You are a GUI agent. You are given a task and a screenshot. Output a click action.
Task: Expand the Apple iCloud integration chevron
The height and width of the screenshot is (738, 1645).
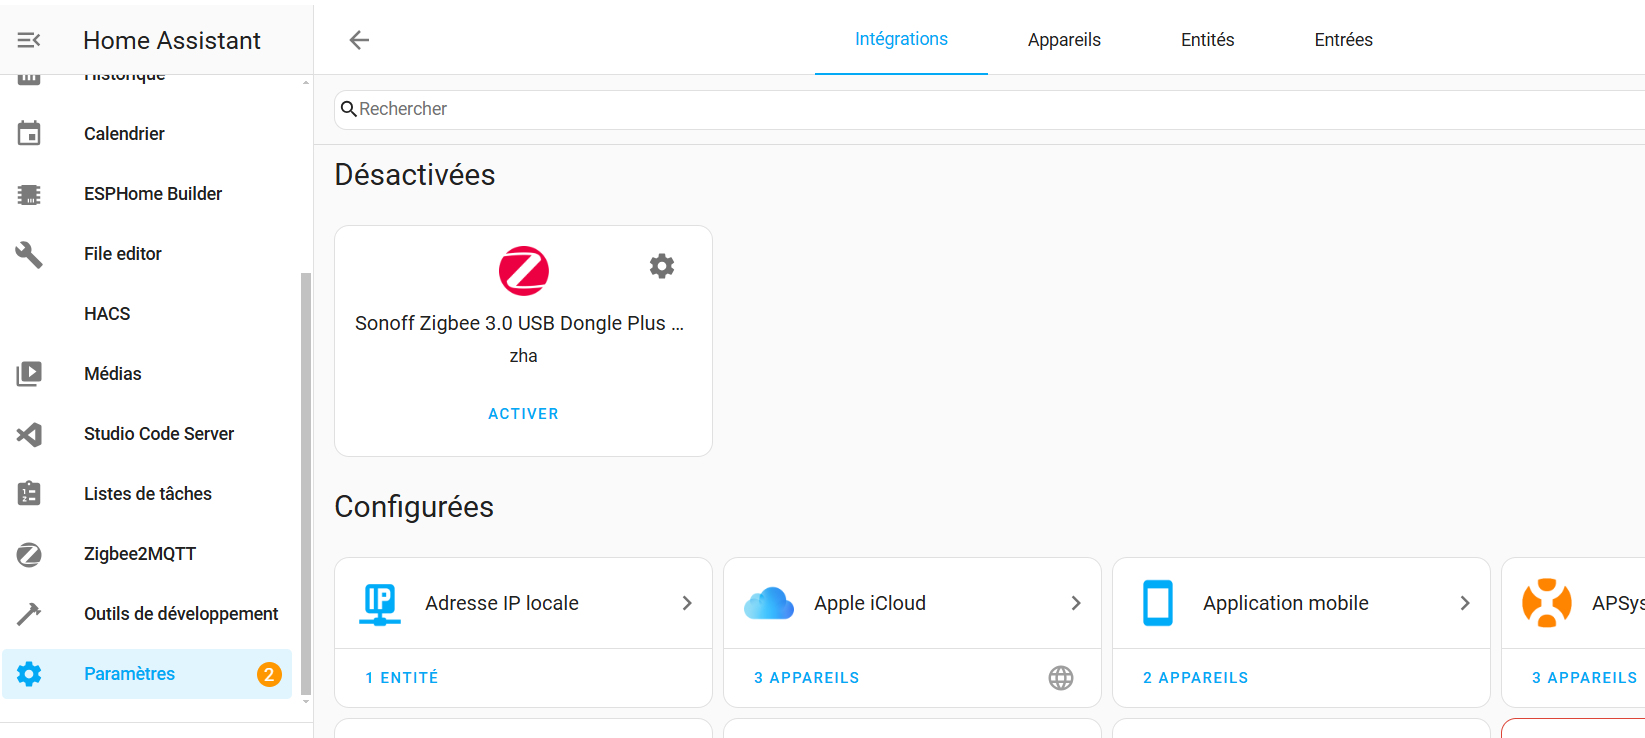(1075, 603)
